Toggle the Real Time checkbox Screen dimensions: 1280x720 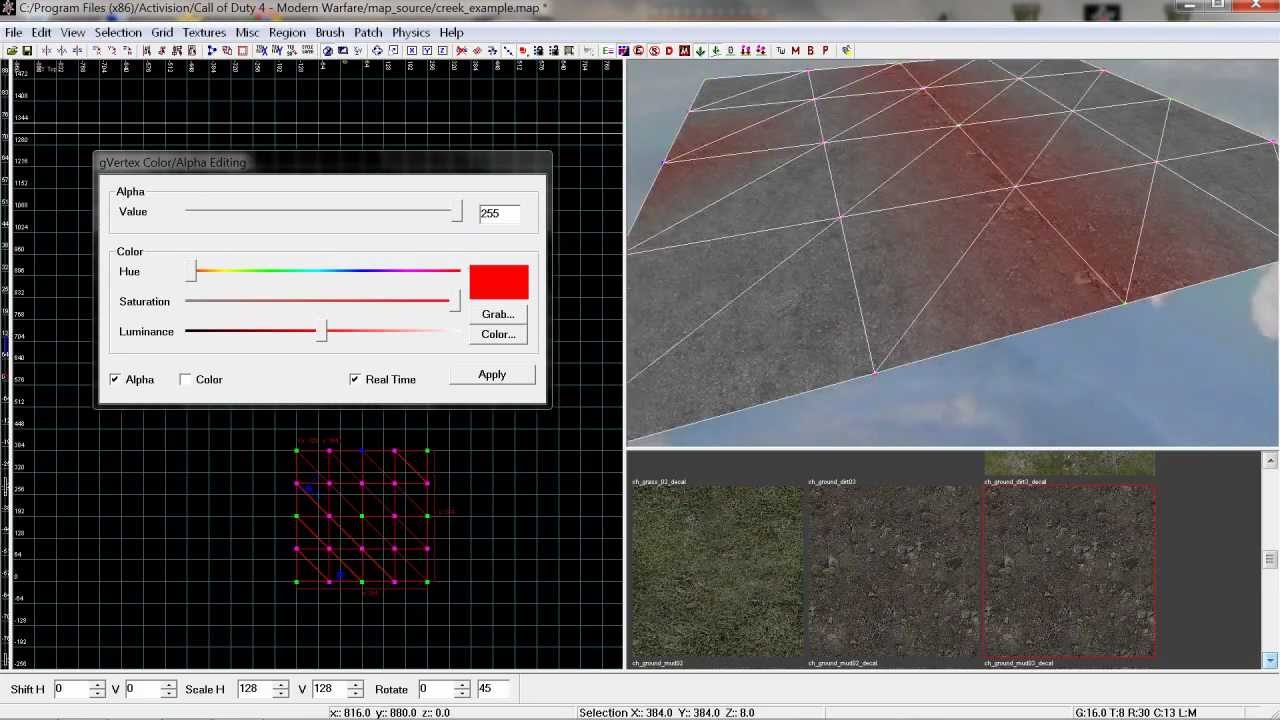coord(355,379)
